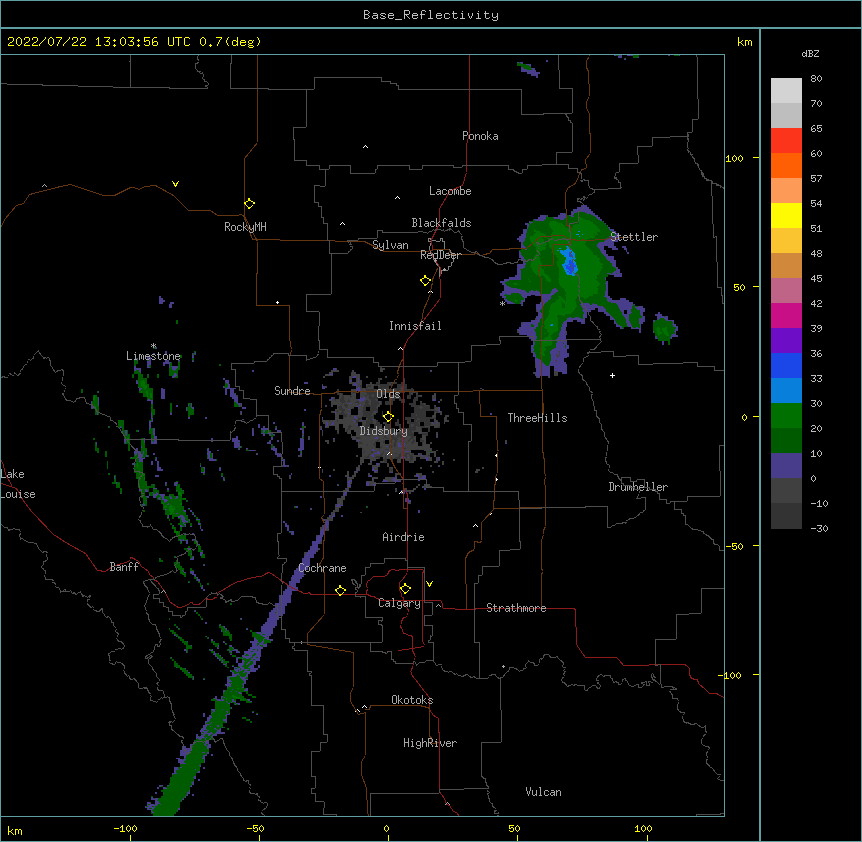Click the yellow V marker in the northwest area
Viewport: 862px width, 842px height.
(x=175, y=184)
